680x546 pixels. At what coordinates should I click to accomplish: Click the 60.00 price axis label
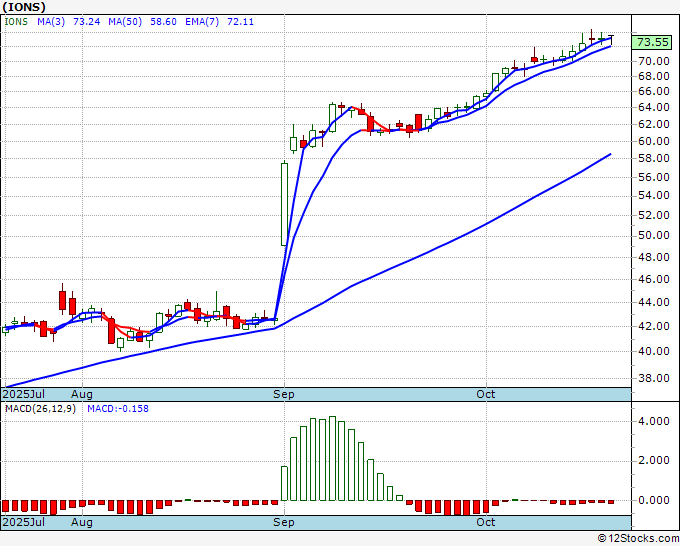[653, 141]
